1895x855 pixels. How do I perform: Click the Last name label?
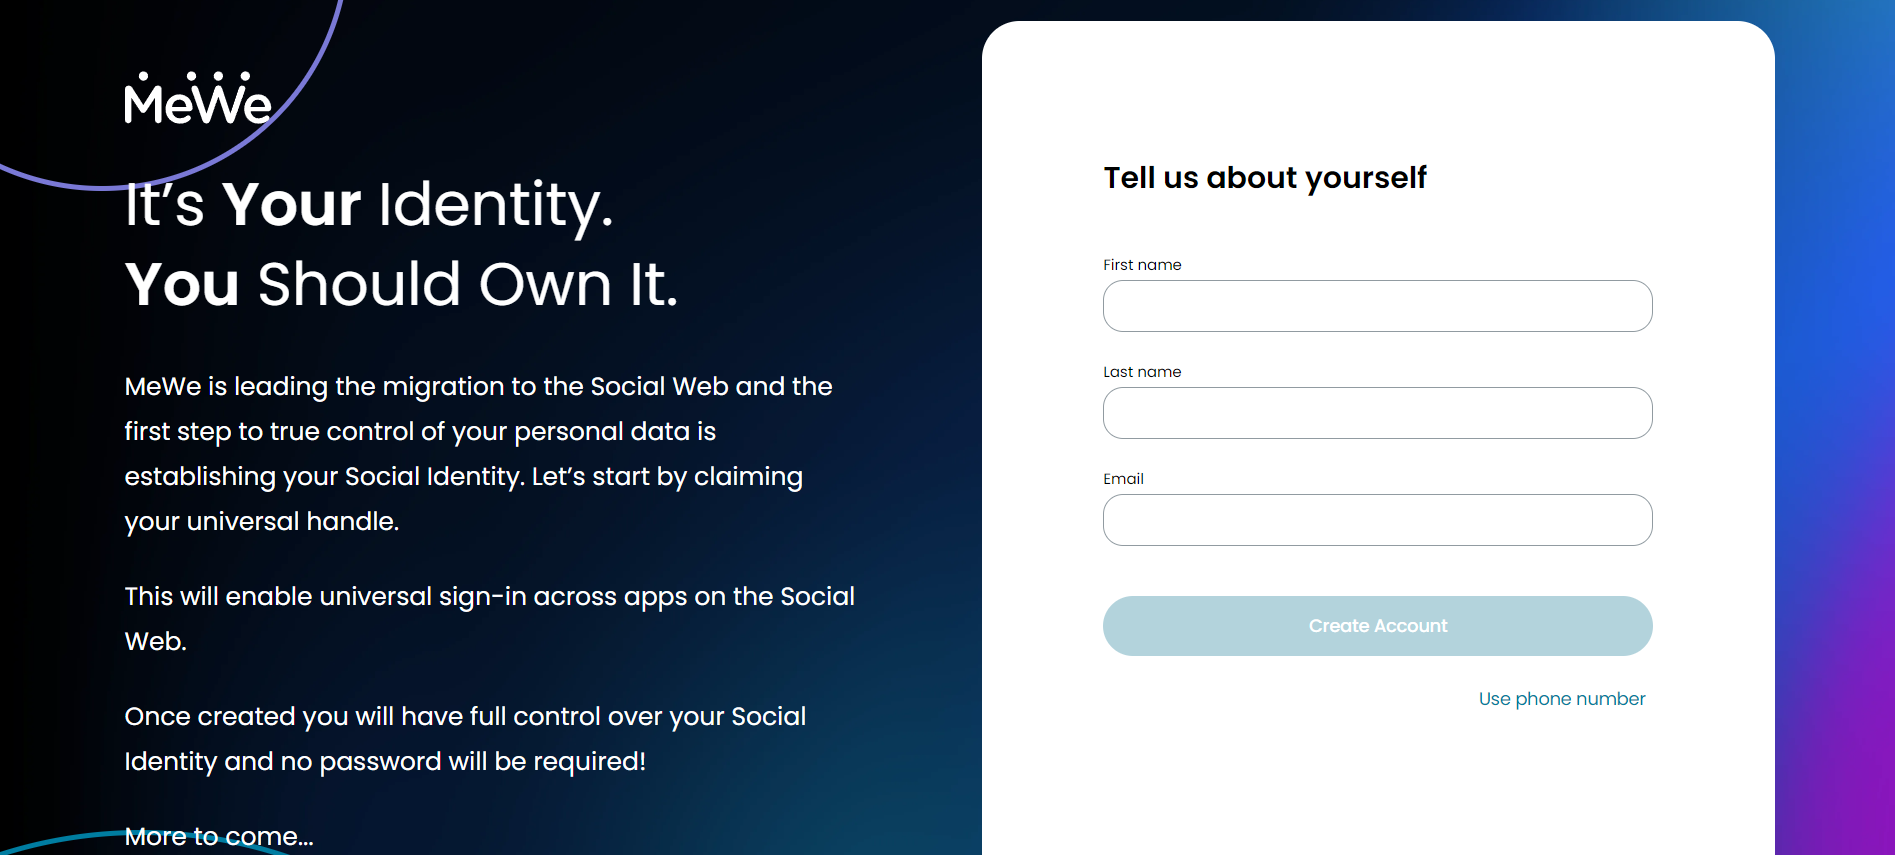(x=1142, y=372)
